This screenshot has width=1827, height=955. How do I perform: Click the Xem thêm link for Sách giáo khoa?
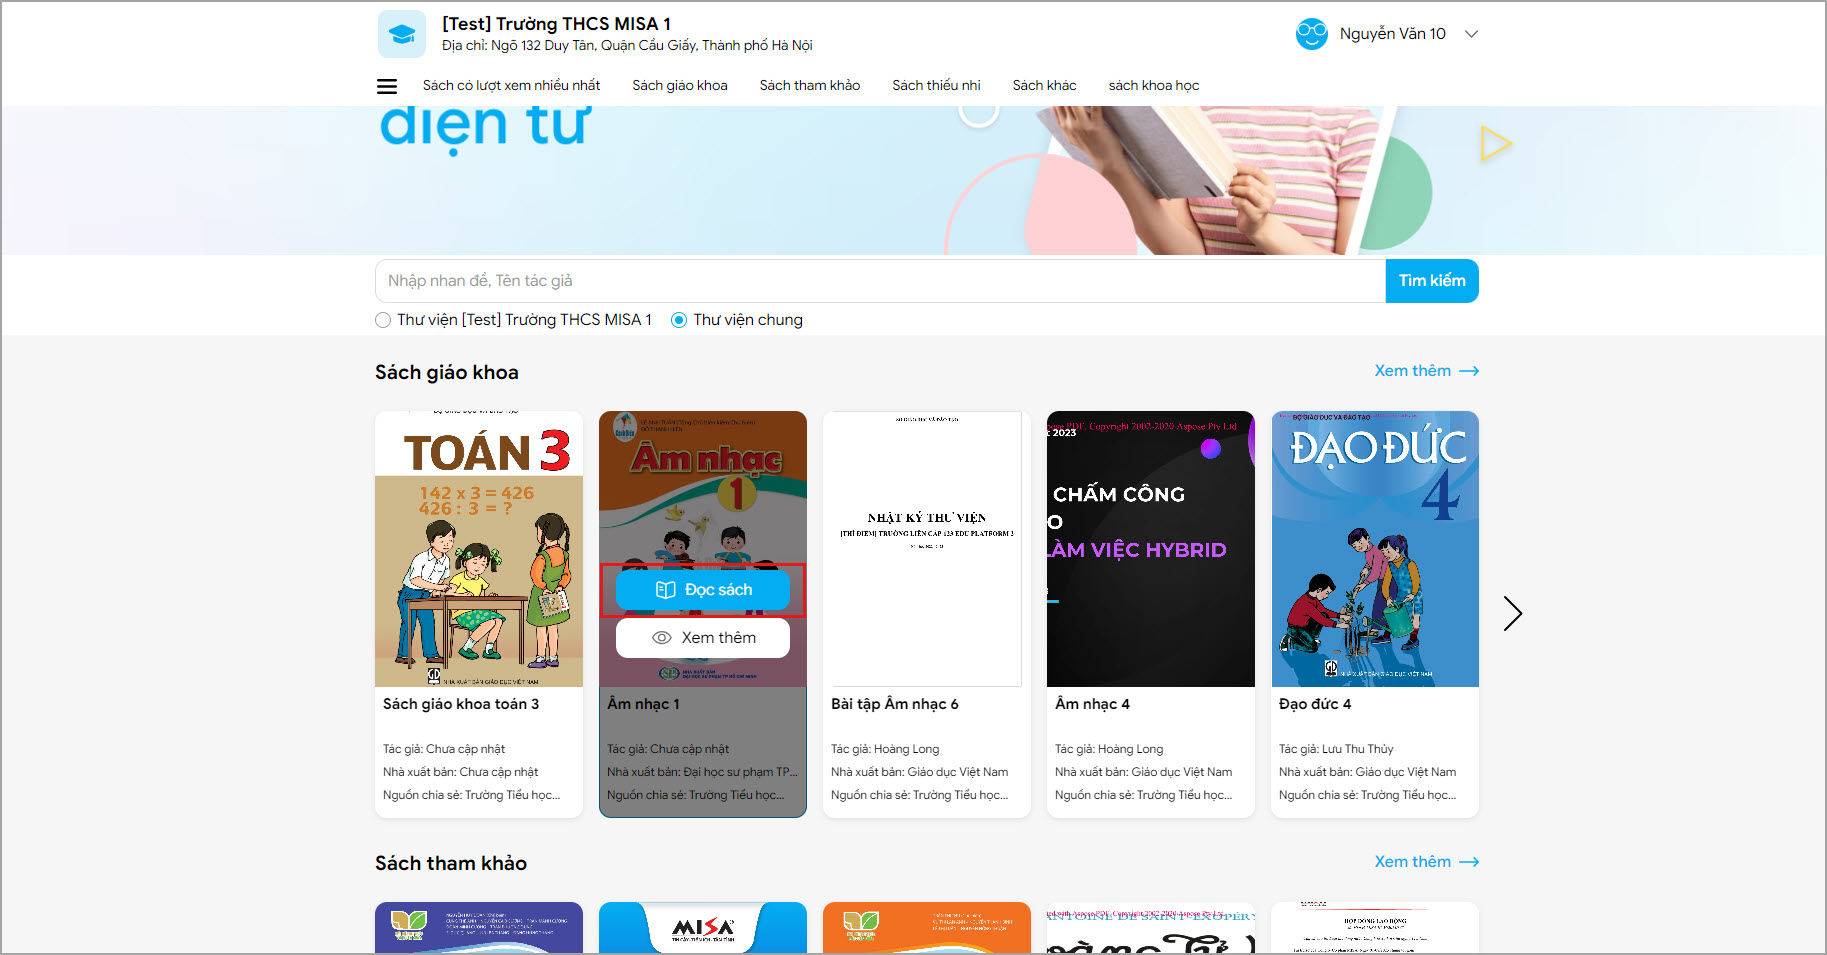click(1412, 371)
